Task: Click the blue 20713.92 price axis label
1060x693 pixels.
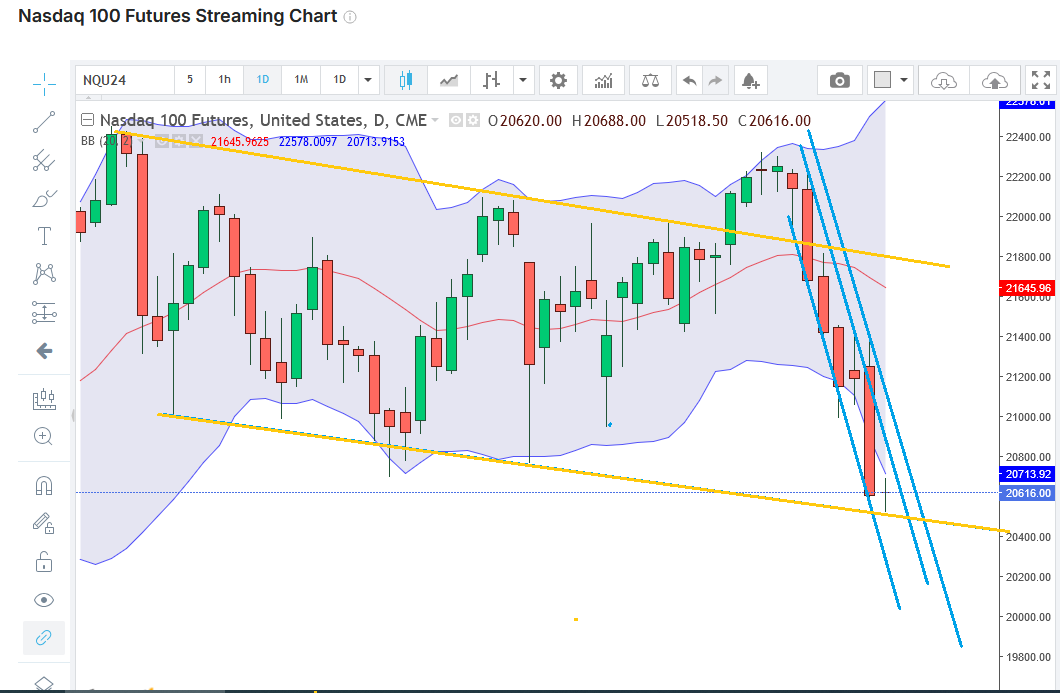Action: tap(1028, 474)
